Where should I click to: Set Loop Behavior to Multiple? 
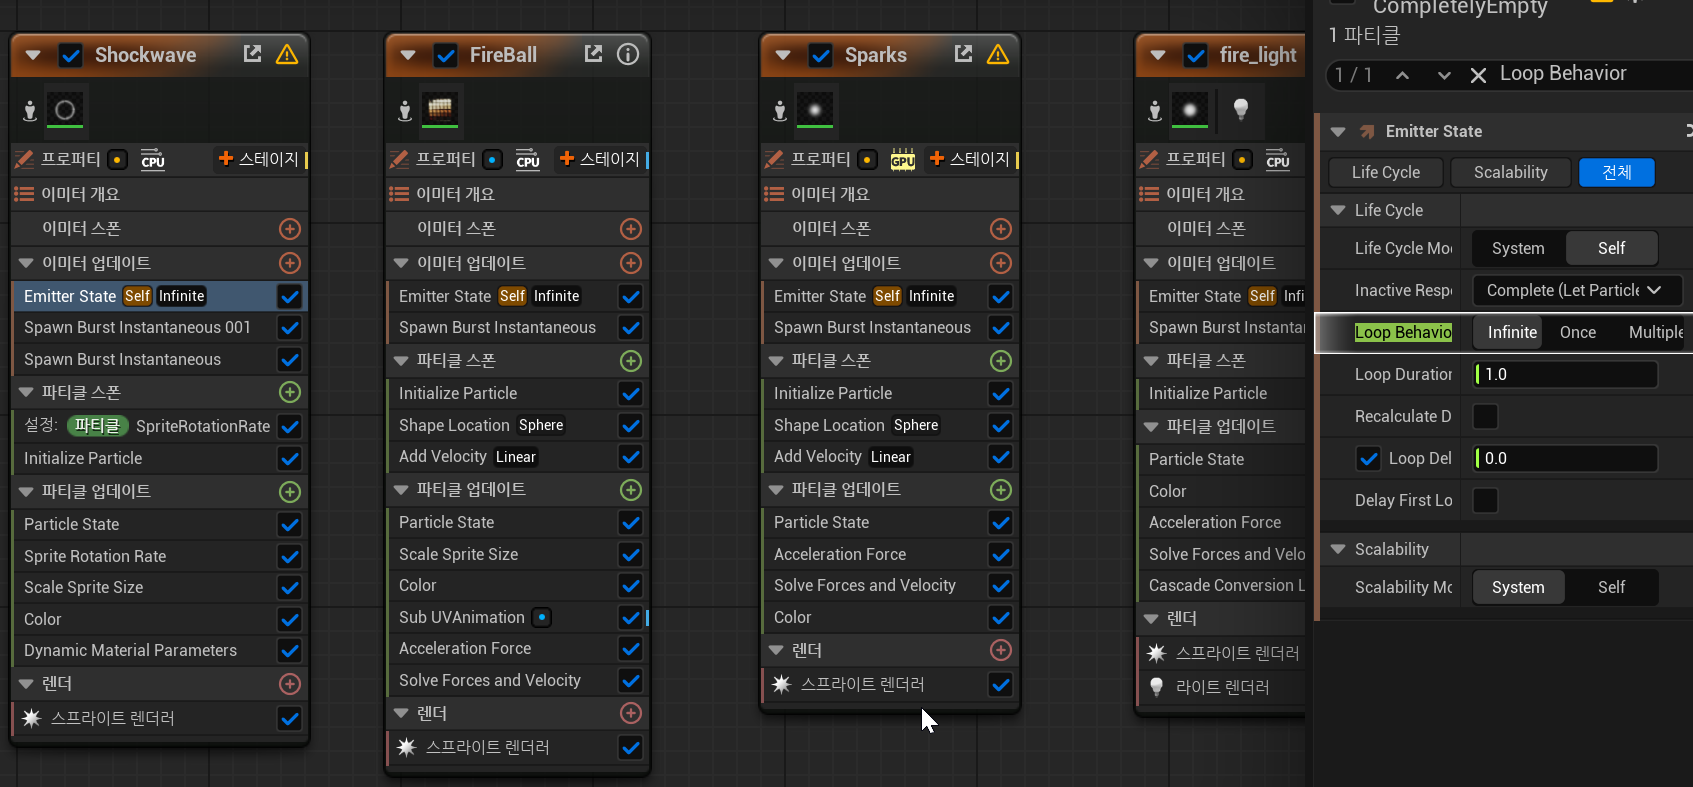1655,332
